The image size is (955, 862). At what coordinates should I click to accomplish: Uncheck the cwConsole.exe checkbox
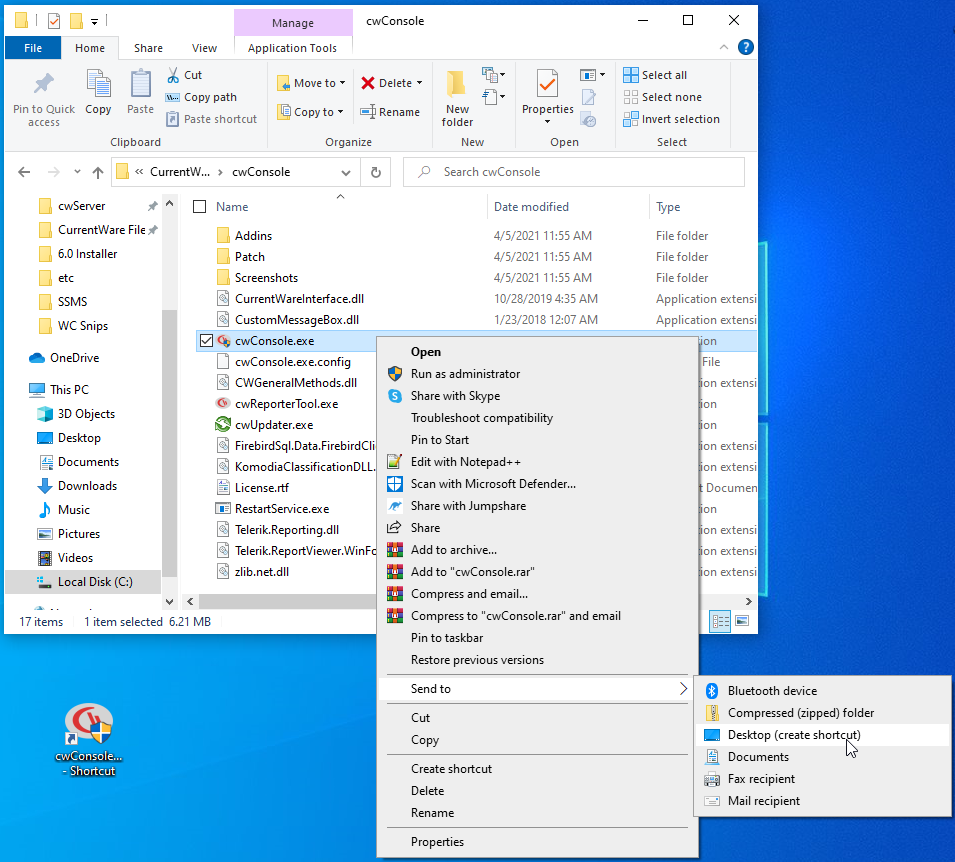pyautogui.click(x=206, y=341)
